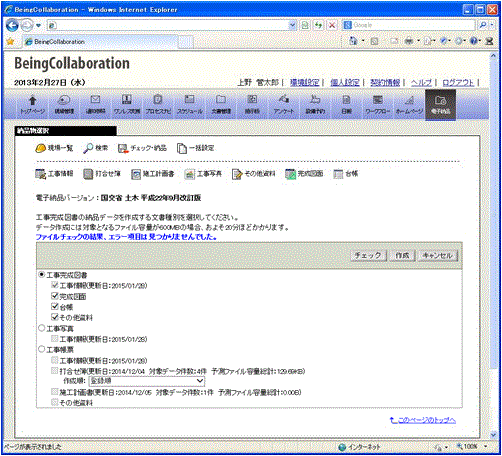Open チェック・納品 from the toolbar

coord(142,148)
